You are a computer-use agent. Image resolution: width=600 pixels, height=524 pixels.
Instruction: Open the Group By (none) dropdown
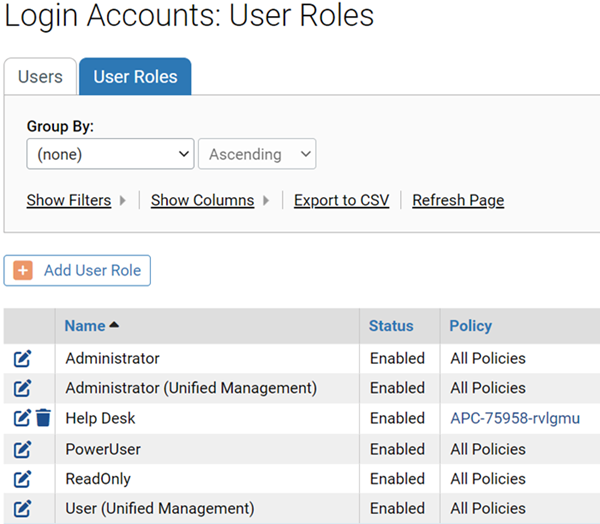pyautogui.click(x=110, y=154)
